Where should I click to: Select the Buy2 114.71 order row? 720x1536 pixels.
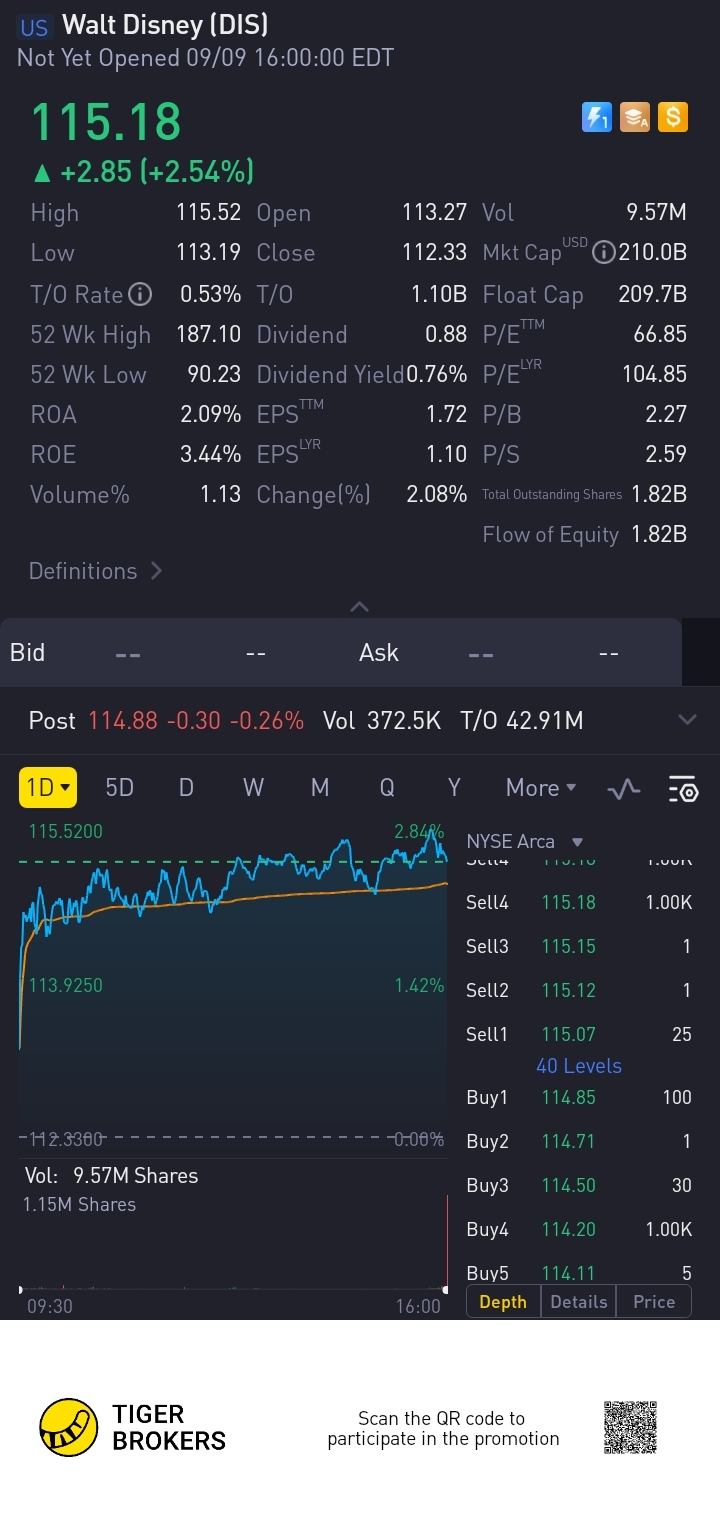pos(579,1141)
